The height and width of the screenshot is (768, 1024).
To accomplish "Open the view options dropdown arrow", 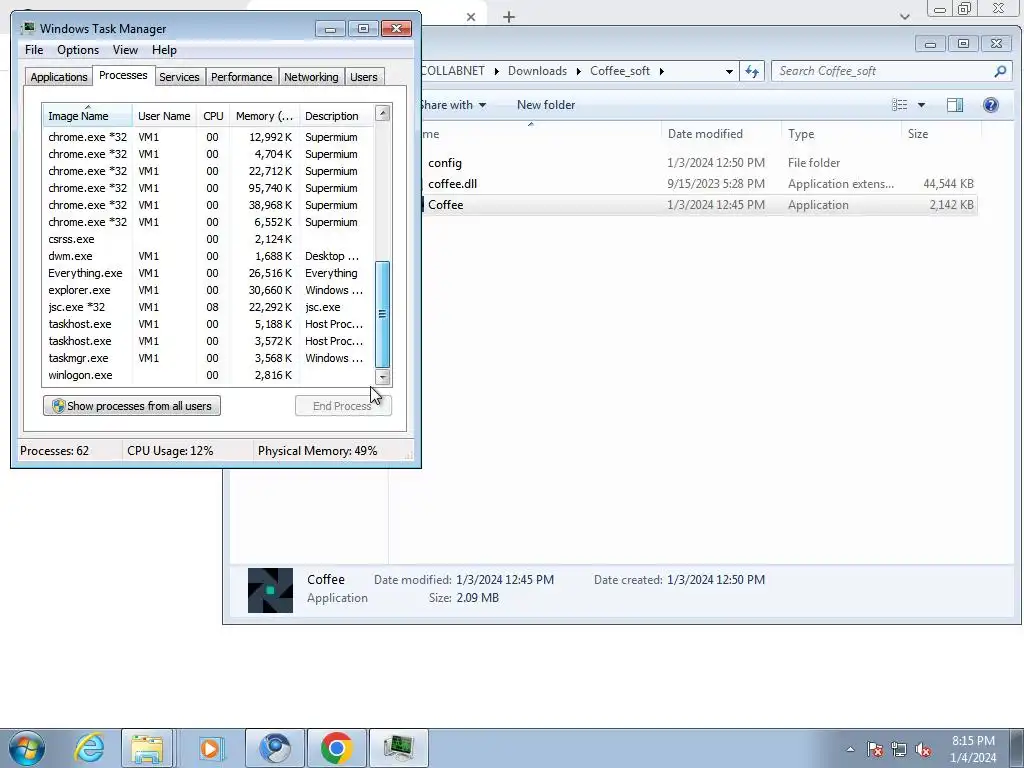I will 921,104.
